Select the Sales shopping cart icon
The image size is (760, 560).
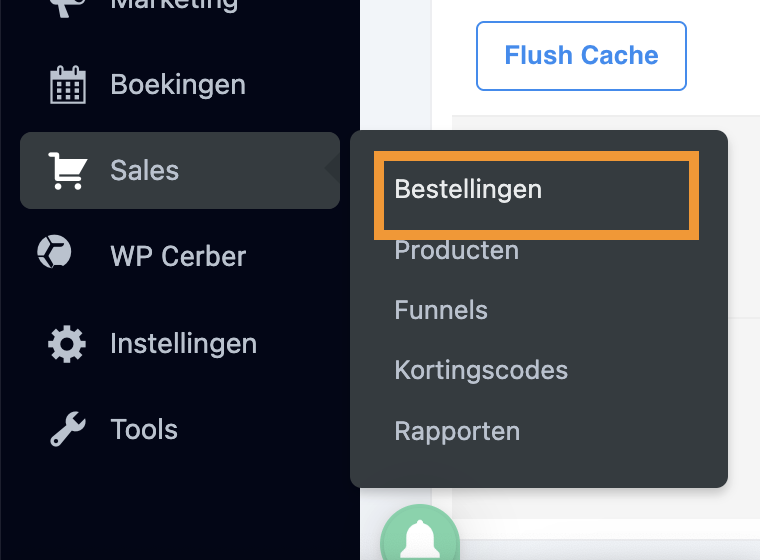coord(68,171)
